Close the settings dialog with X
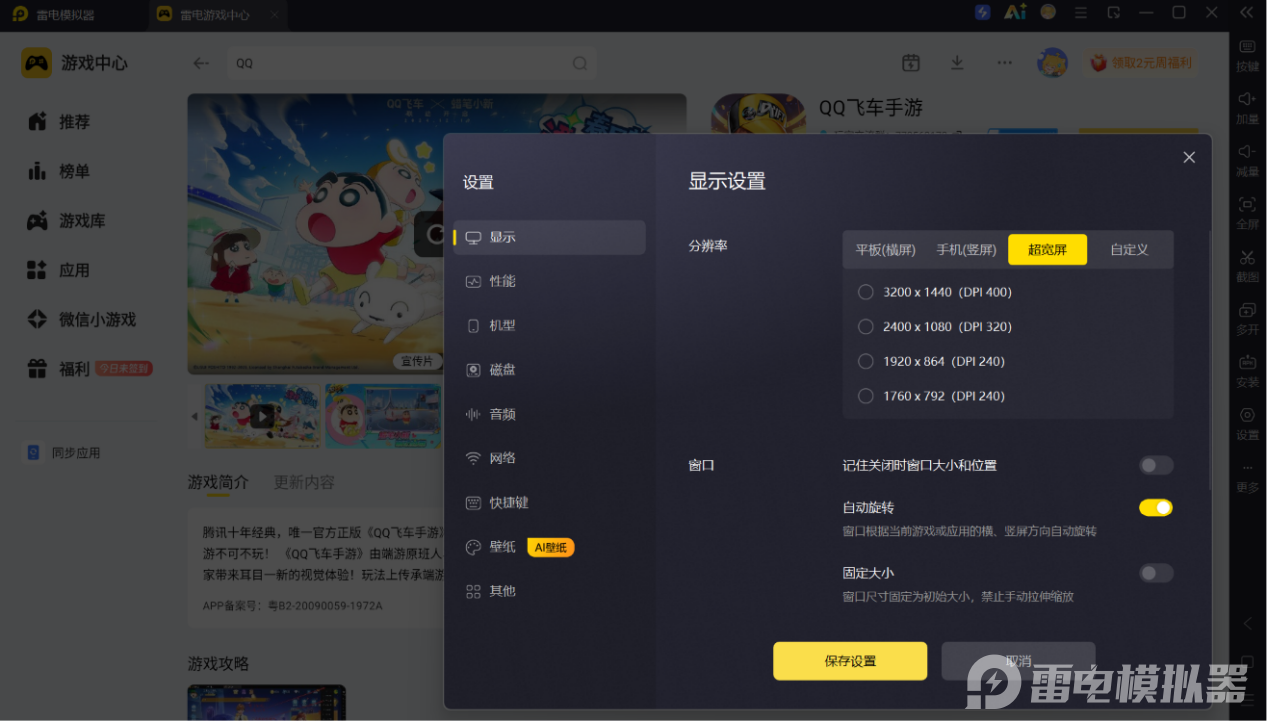Image resolution: width=1267 pixels, height=721 pixels. 1189,157
